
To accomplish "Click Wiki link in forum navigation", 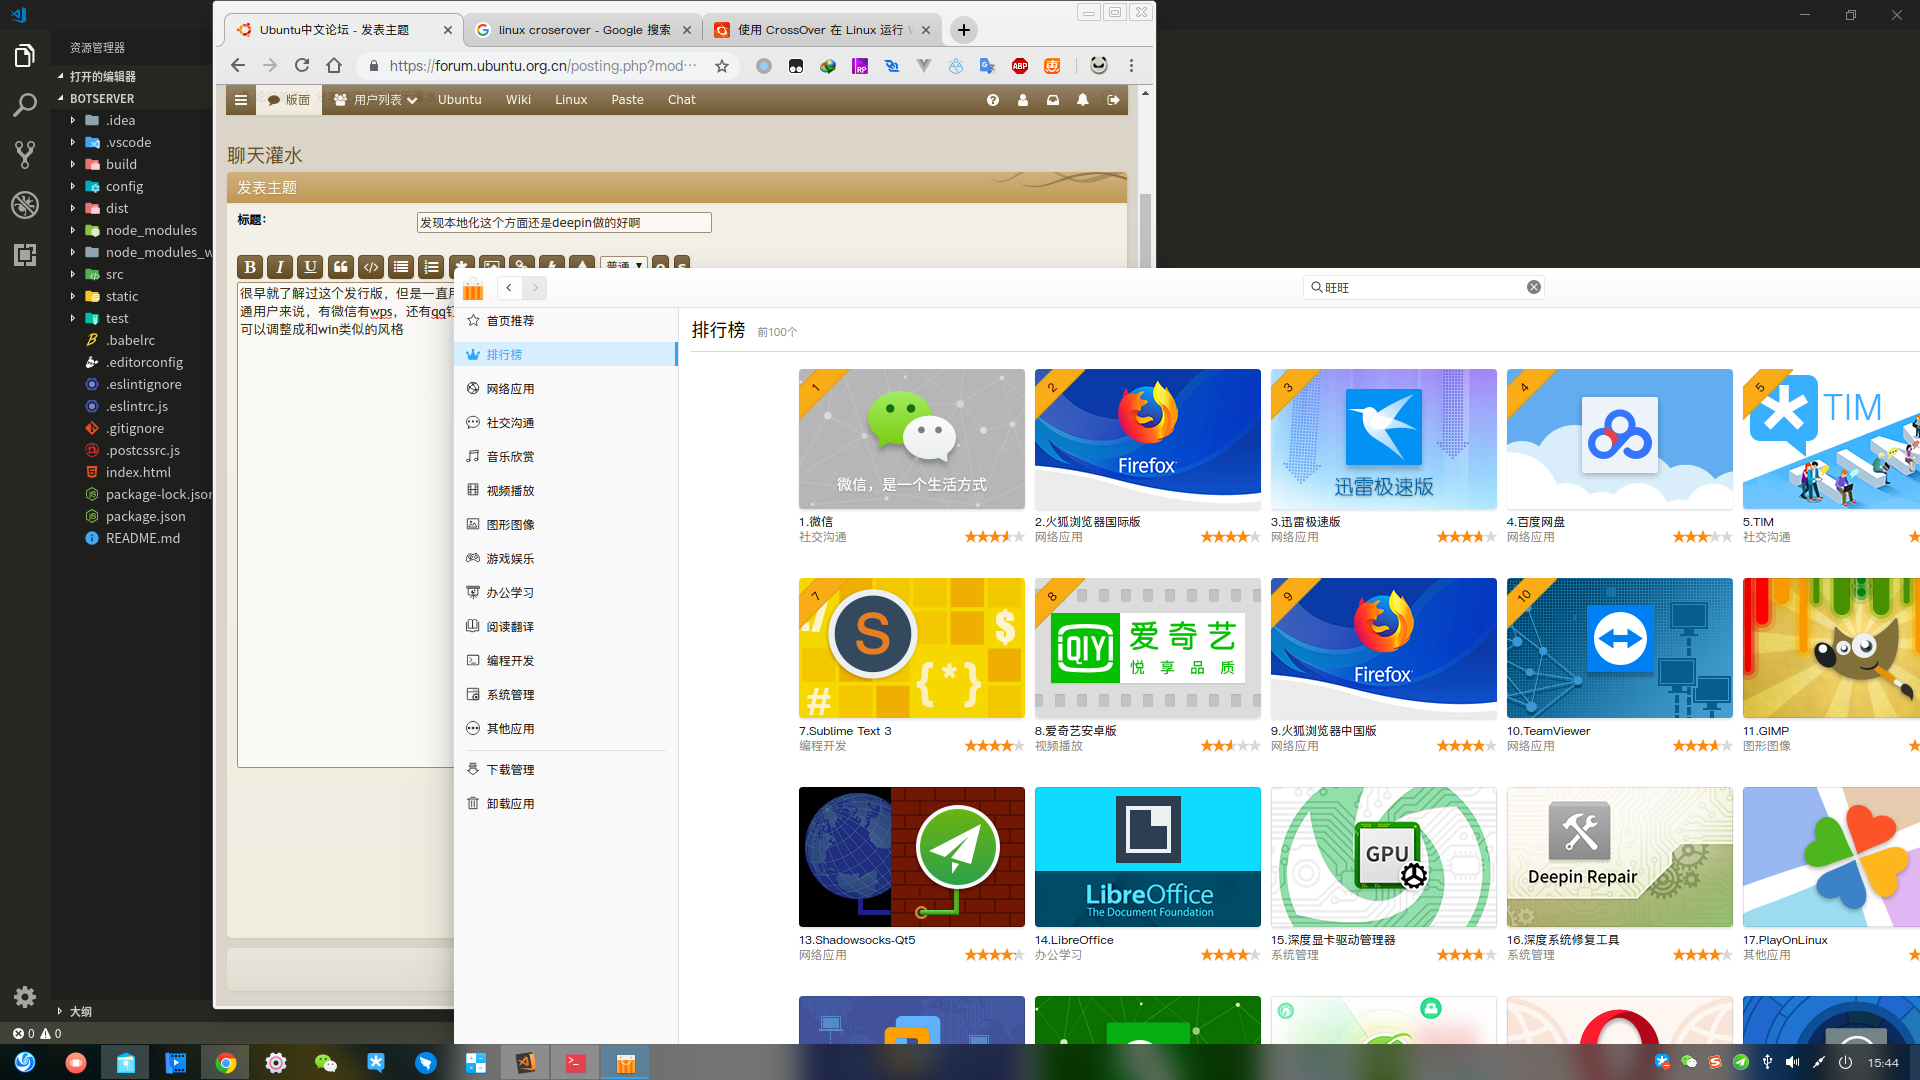I will (518, 100).
